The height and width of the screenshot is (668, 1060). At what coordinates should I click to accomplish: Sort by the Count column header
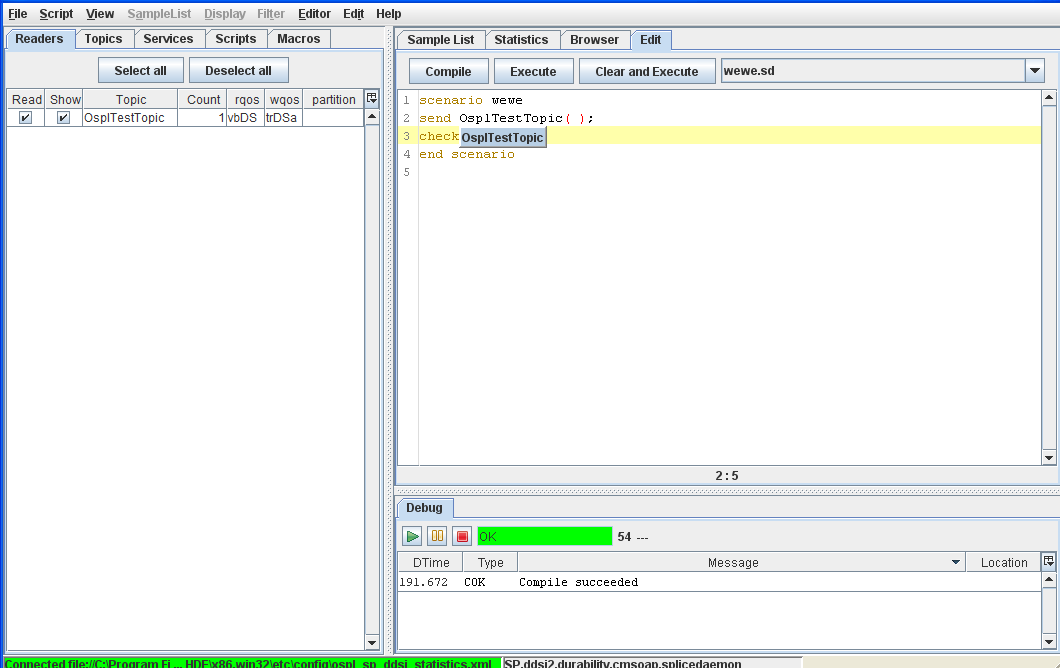[x=203, y=99]
